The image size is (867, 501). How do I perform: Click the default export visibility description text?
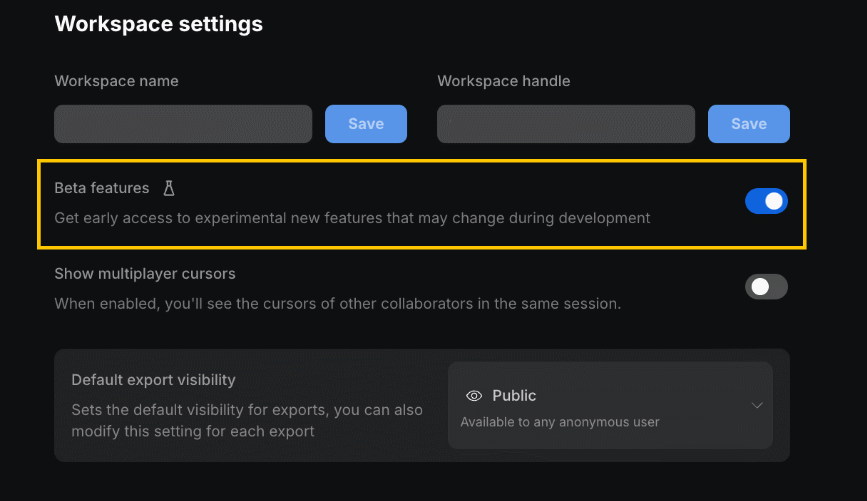pyautogui.click(x=247, y=421)
